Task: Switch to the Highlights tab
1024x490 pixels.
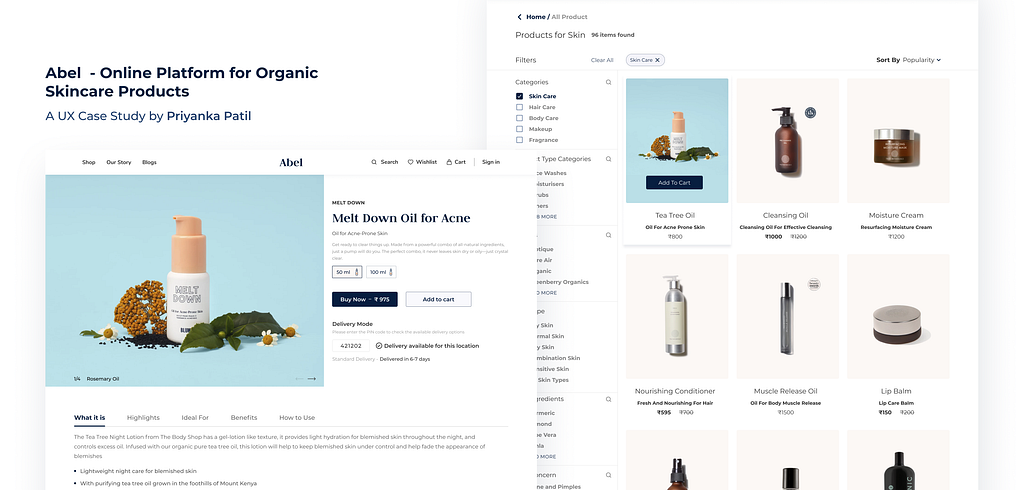Action: (x=143, y=417)
